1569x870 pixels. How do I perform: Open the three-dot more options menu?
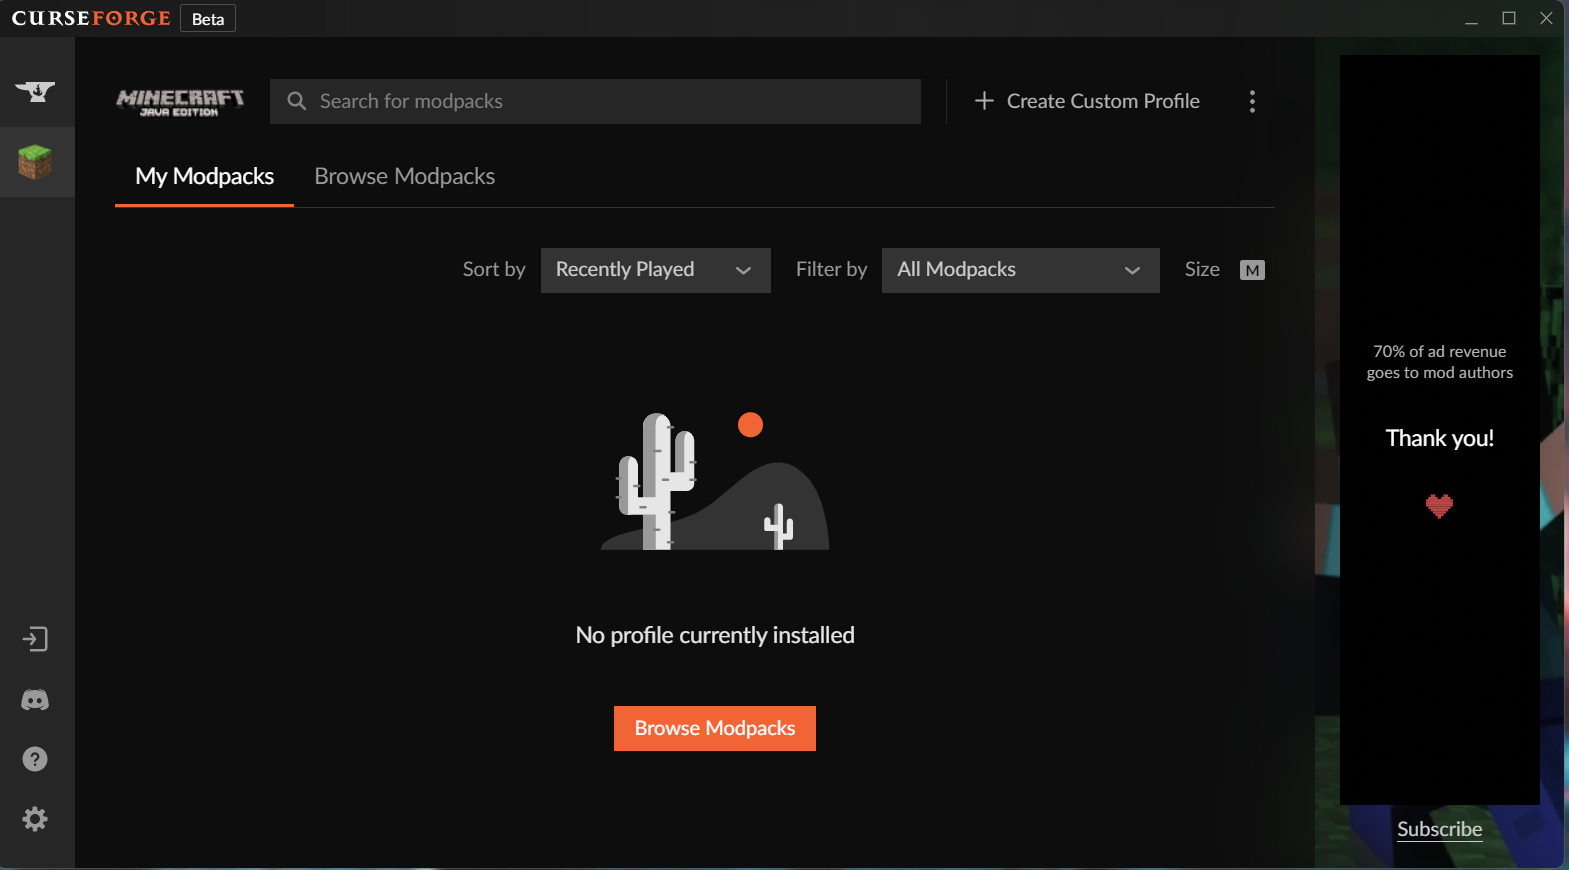click(x=1252, y=101)
